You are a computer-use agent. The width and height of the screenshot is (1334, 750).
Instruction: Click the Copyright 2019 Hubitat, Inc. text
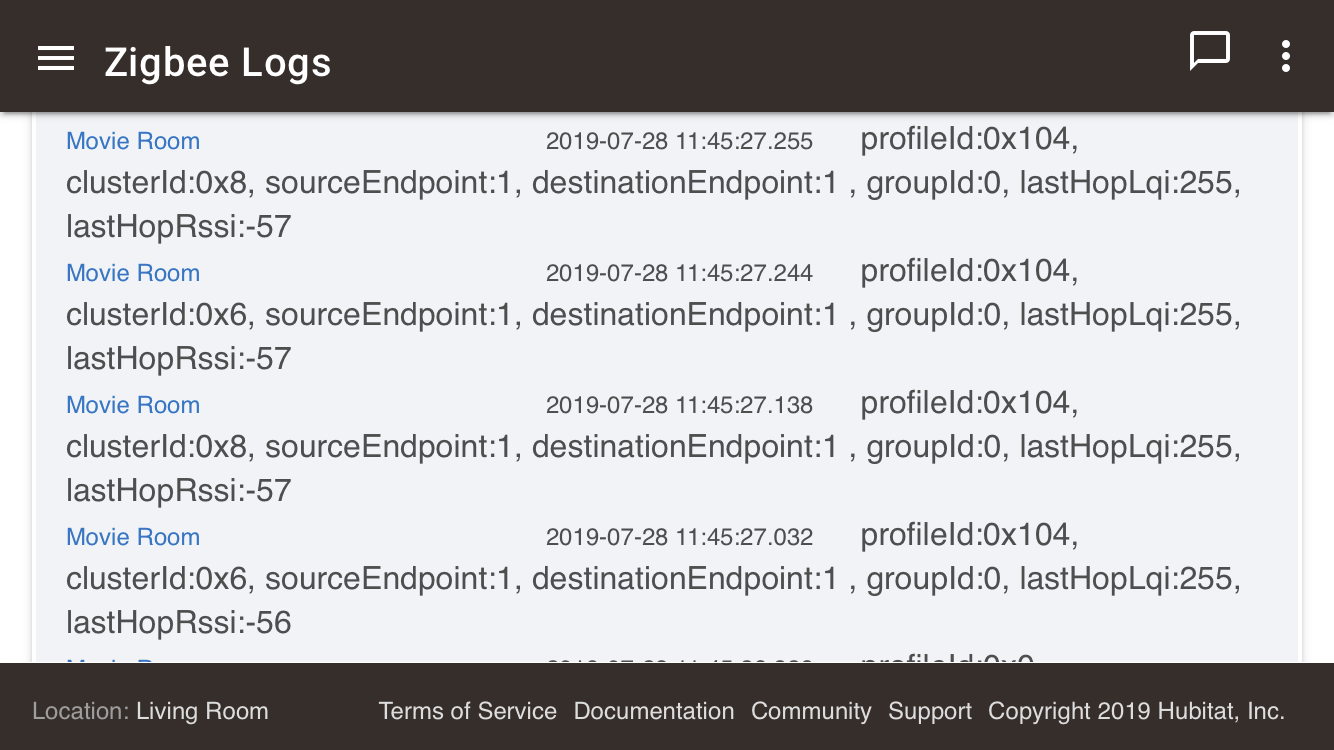click(1136, 711)
